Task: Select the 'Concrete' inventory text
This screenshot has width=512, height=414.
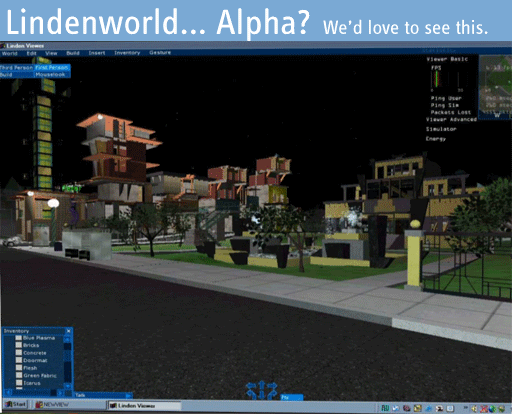Action: (x=35, y=353)
